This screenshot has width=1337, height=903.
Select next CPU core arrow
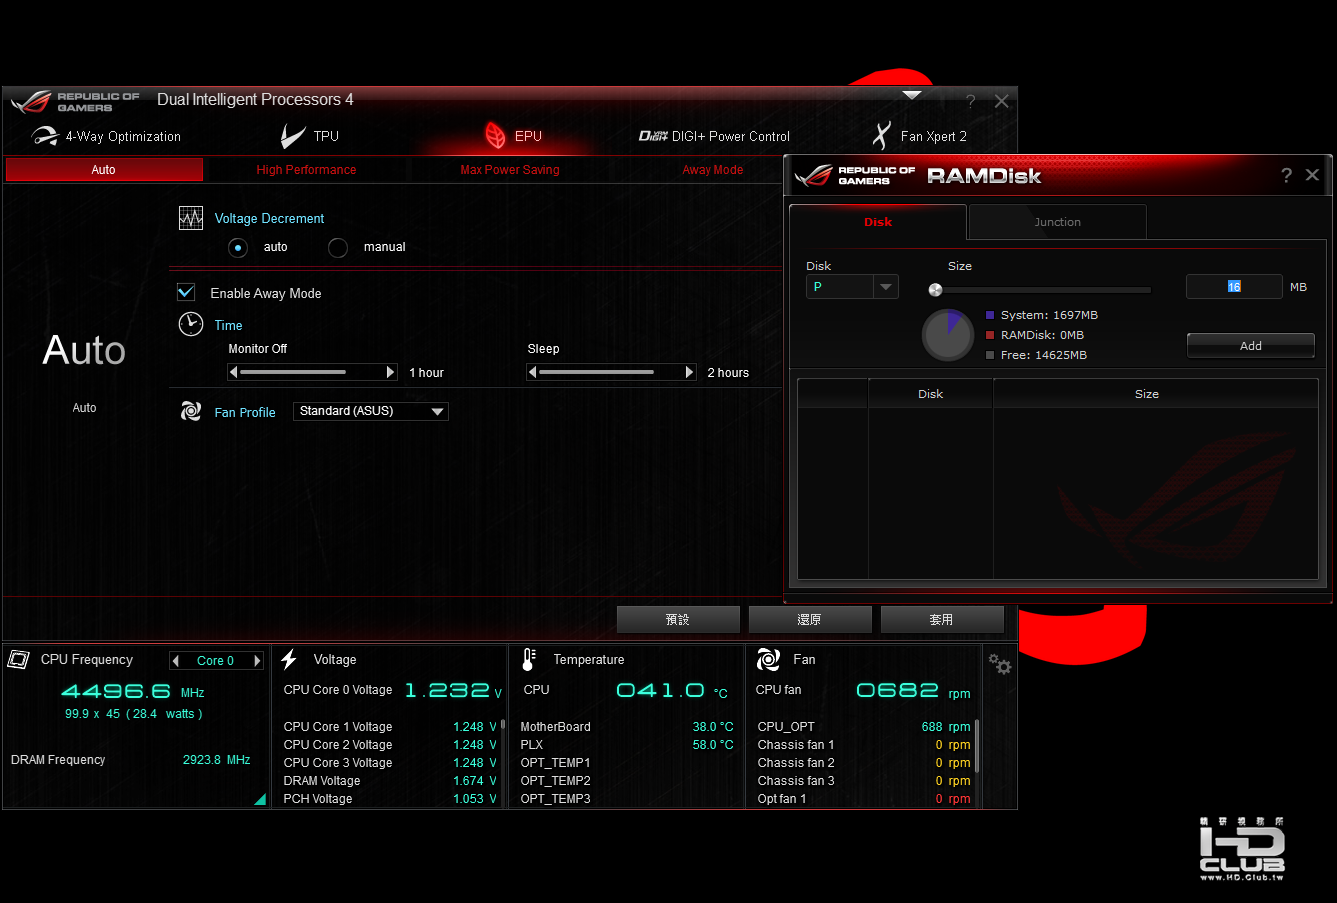pos(257,661)
